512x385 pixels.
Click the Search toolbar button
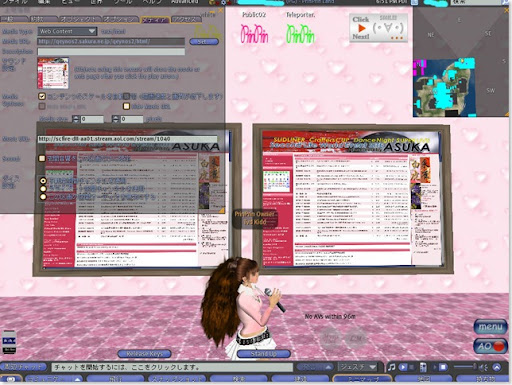click(239, 379)
